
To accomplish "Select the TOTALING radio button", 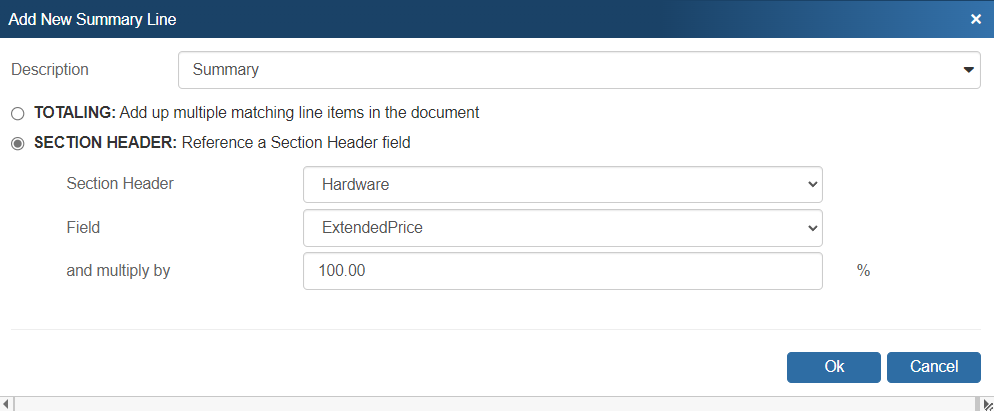I will pos(17,113).
